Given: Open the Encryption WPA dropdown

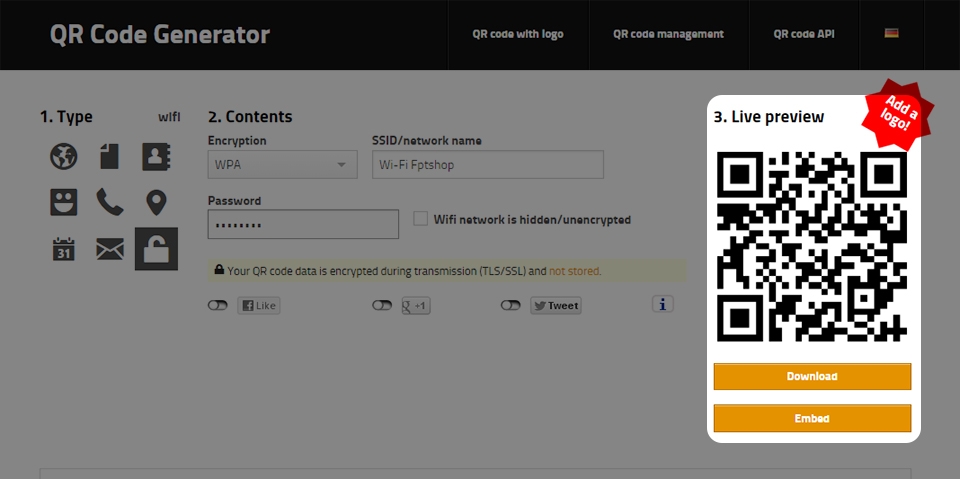Looking at the screenshot, I should [282, 165].
